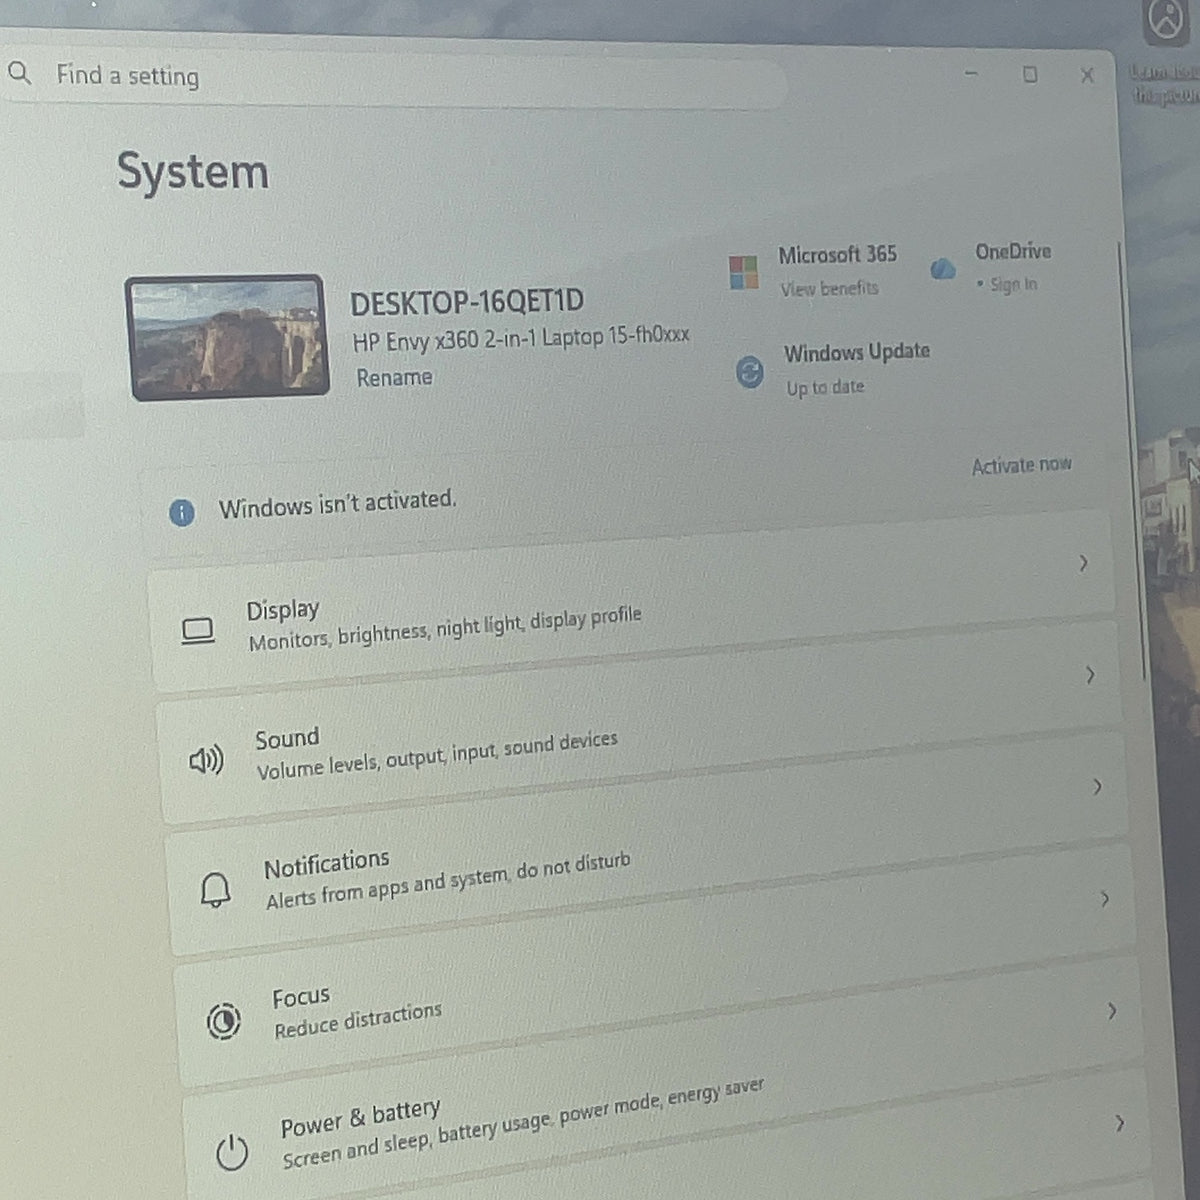Viewport: 1200px width, 1200px height.
Task: Click the Windows Update sync icon
Action: (749, 372)
